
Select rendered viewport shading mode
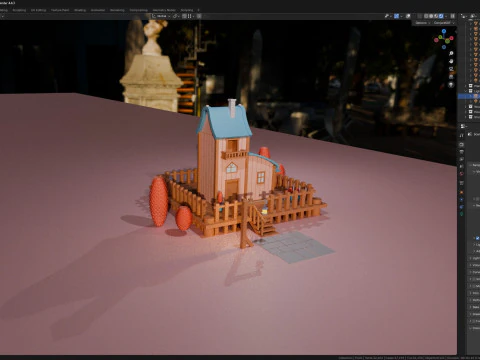(x=441, y=16)
